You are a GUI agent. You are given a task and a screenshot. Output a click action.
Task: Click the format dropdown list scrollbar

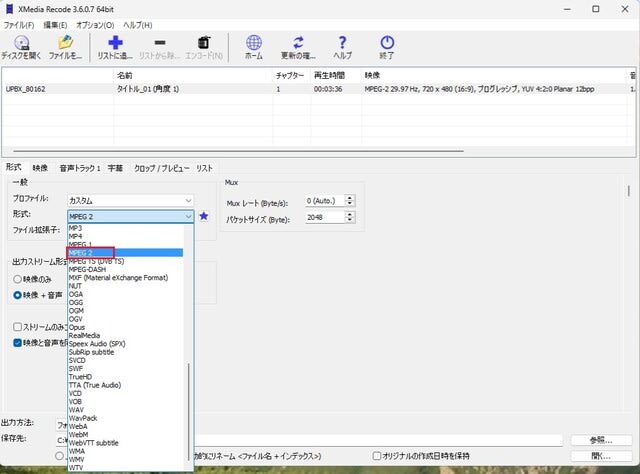click(x=189, y=412)
